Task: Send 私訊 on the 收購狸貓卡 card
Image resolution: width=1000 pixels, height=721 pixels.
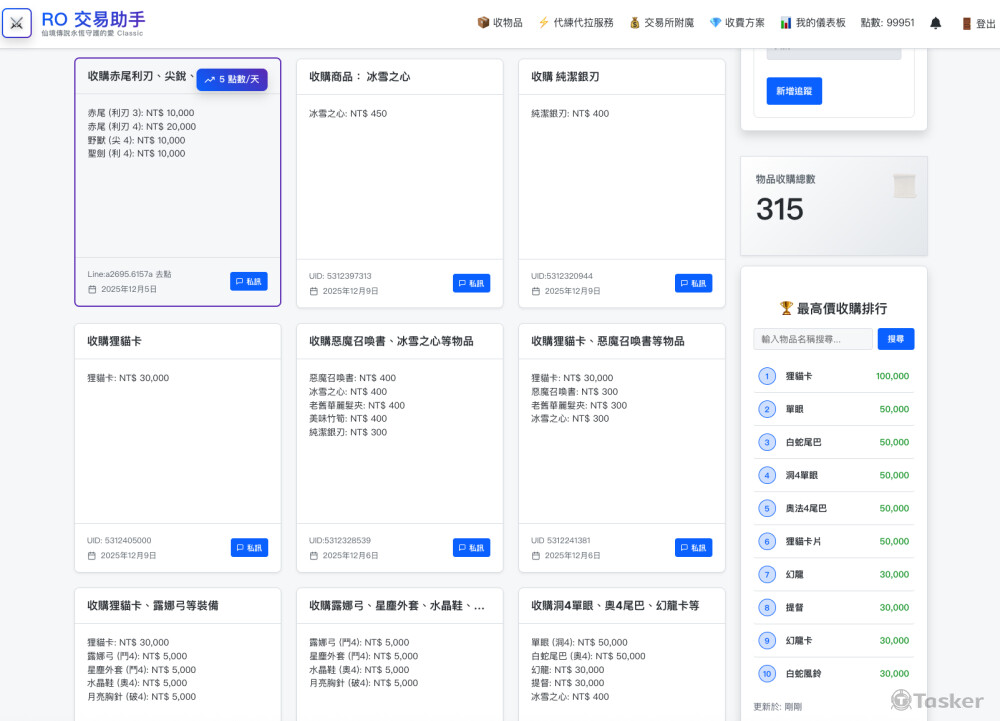Action: (249, 548)
